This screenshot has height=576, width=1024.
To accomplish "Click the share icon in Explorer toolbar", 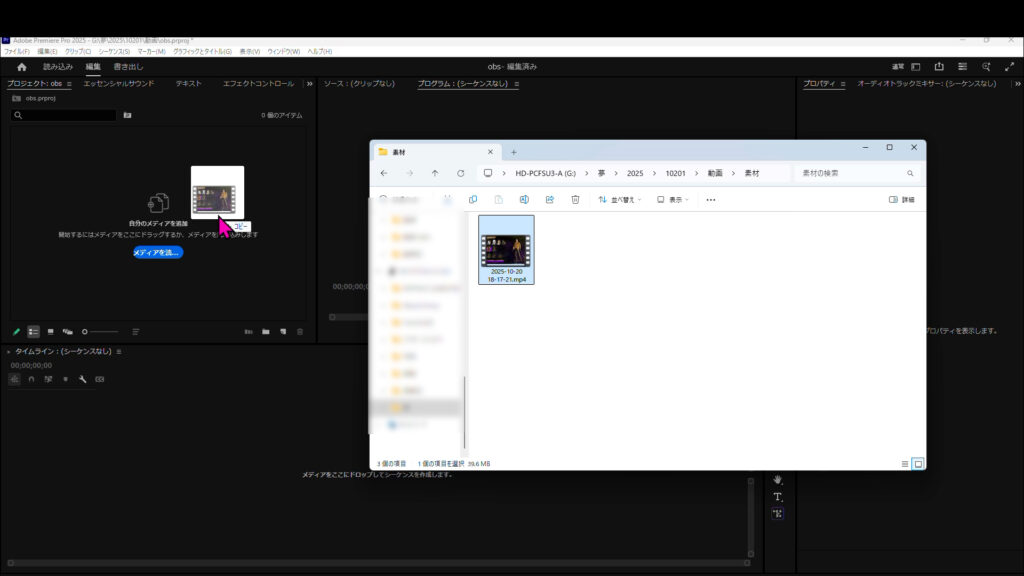I will 549,200.
